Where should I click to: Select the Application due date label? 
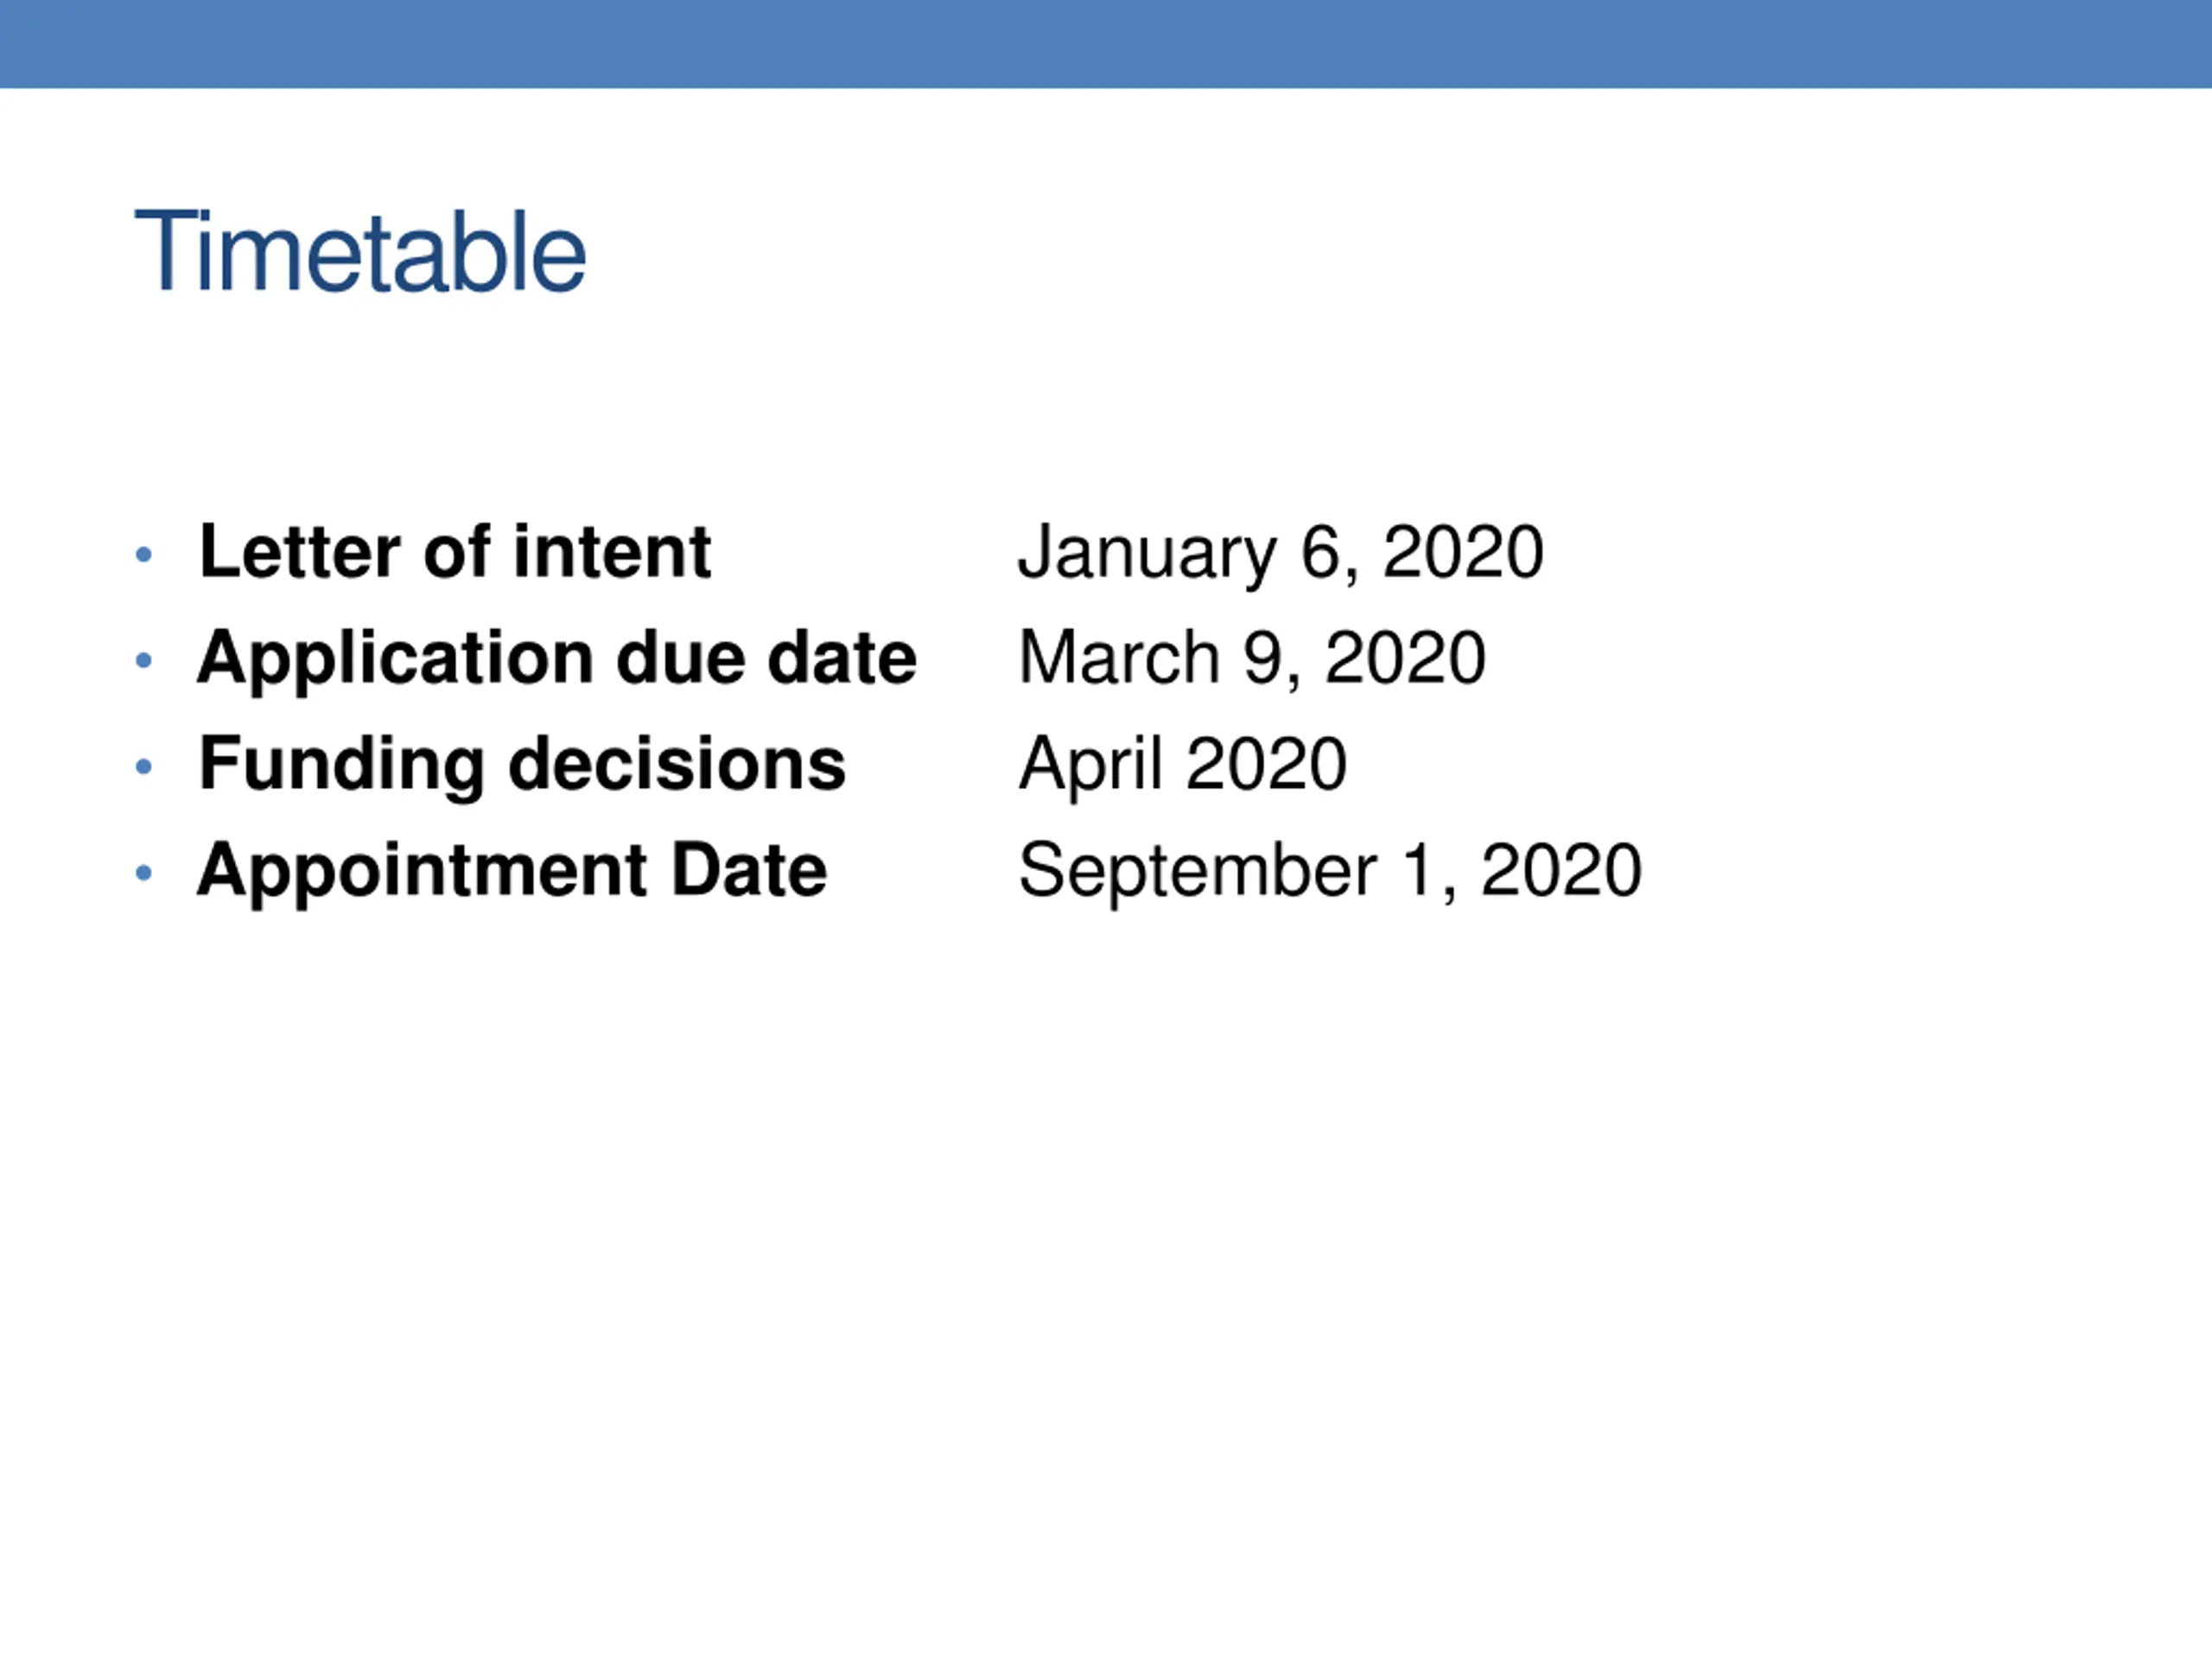tap(557, 659)
